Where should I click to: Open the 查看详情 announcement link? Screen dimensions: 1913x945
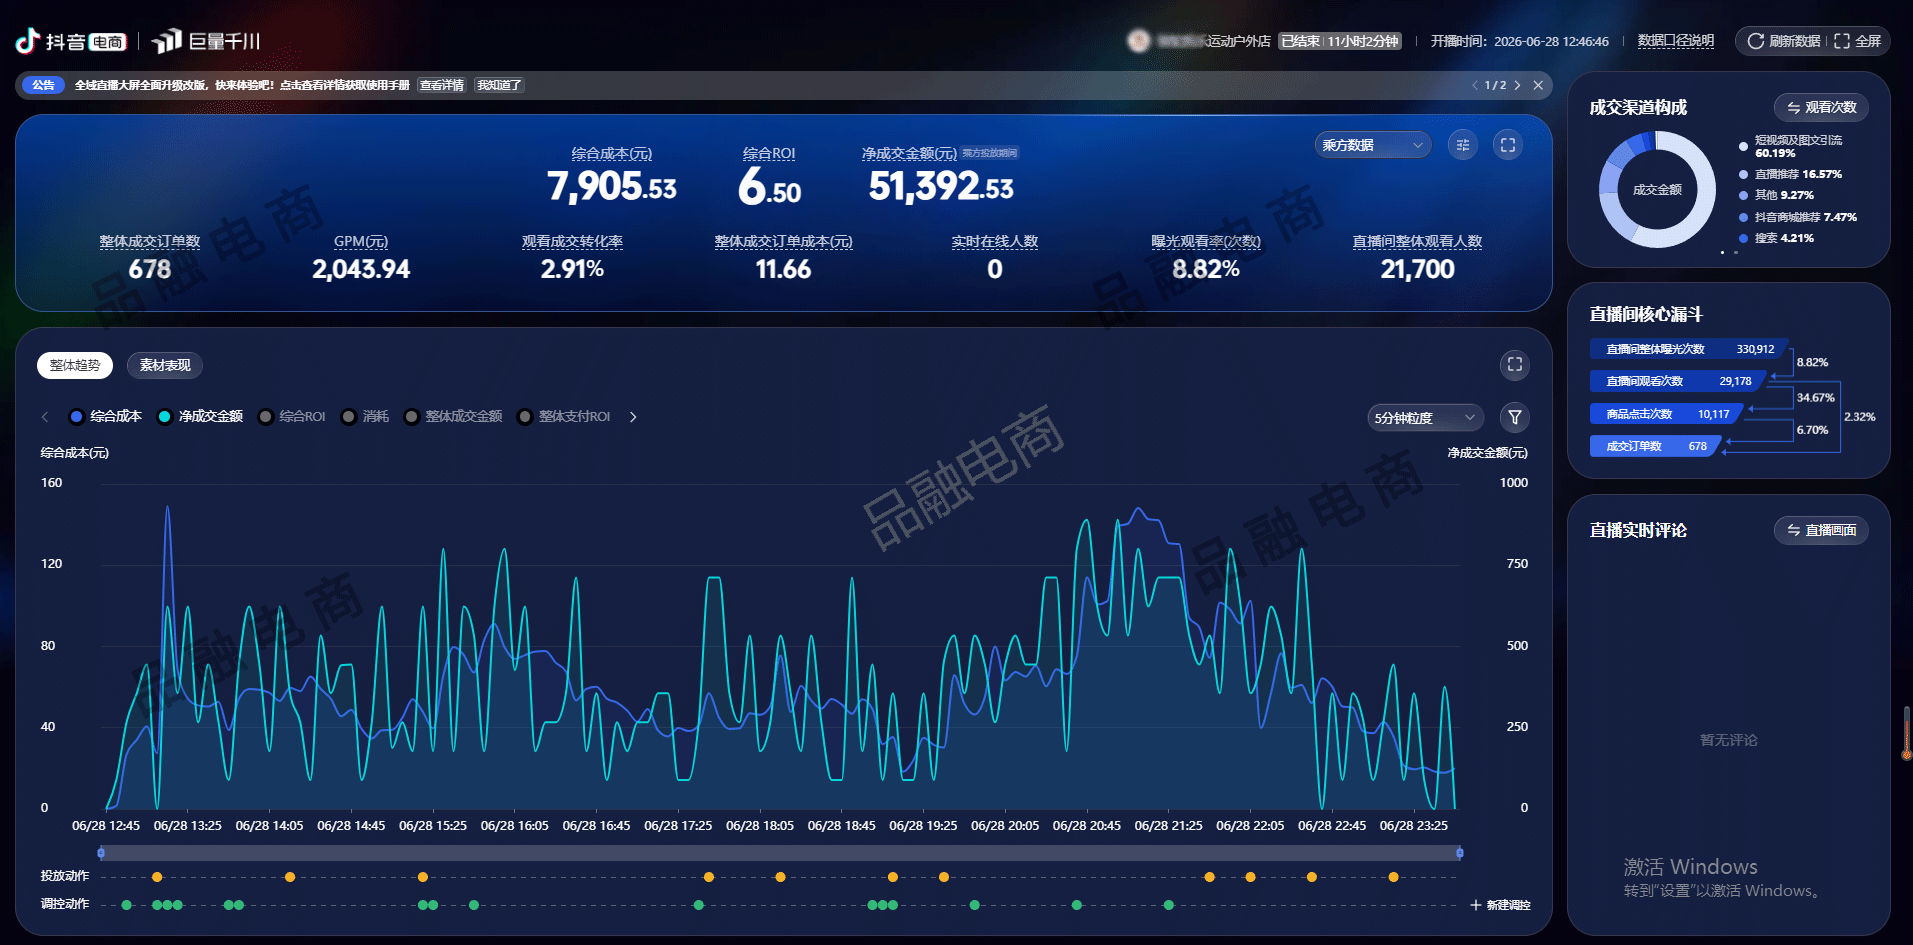[442, 85]
